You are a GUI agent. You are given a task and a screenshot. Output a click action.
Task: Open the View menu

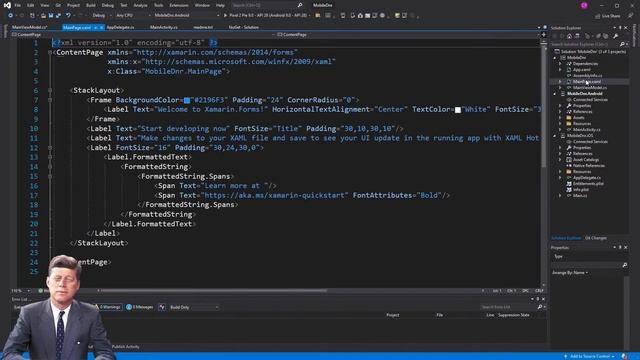(44, 5)
